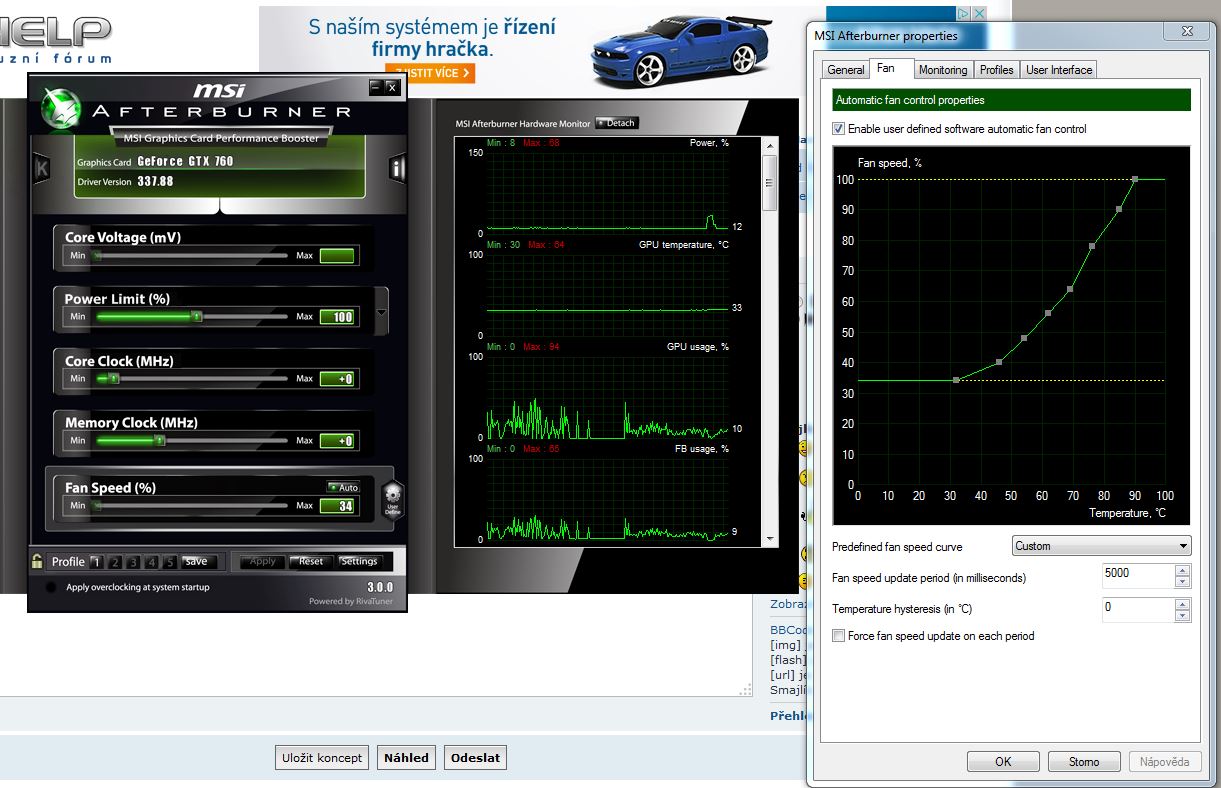This screenshot has width=1221, height=788.
Task: Click the lowest fan curve node at 34%
Action: pyautogui.click(x=956, y=380)
